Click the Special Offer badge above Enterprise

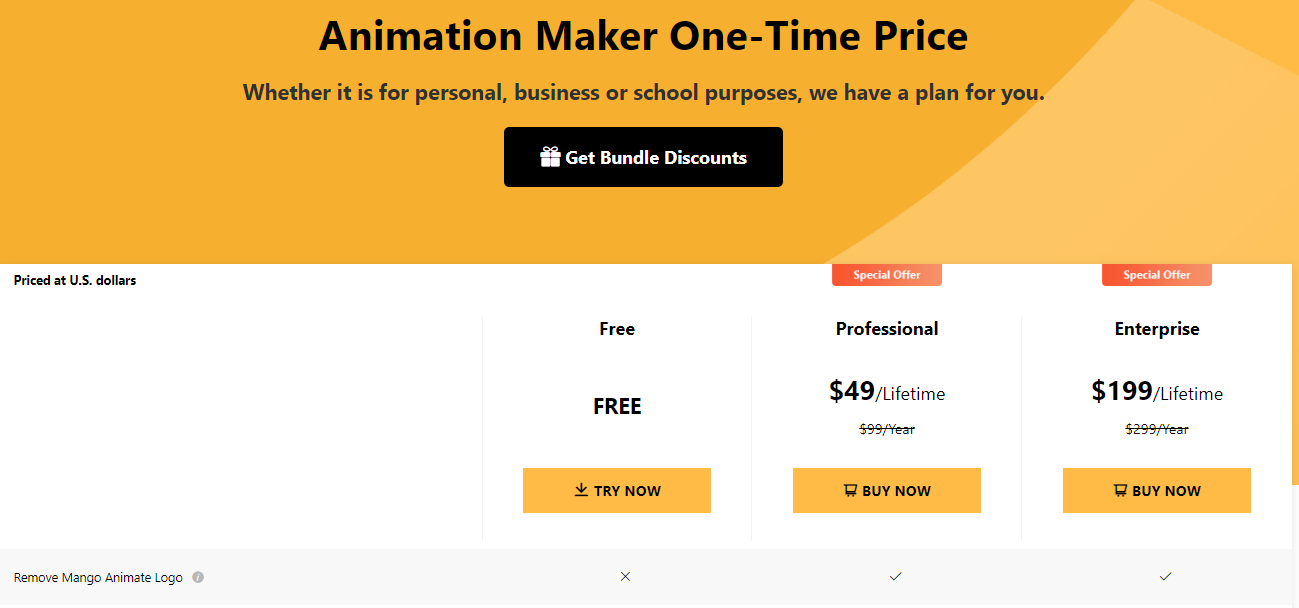pos(1156,274)
